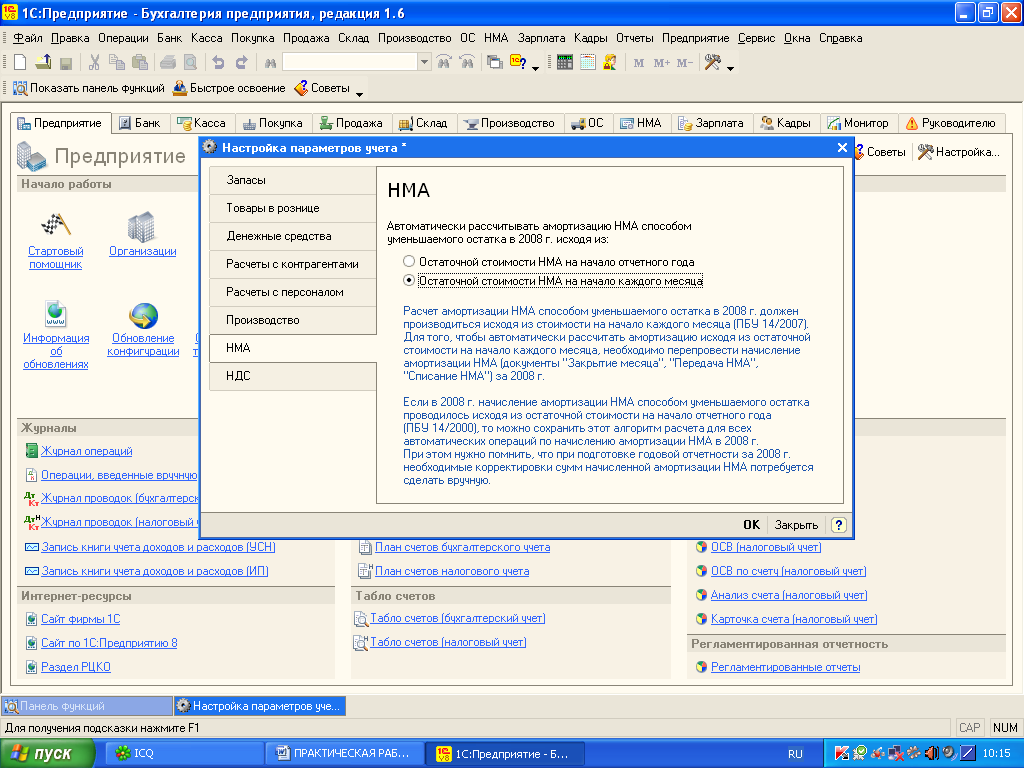Click the M+ memory toolbar button

pyautogui.click(x=661, y=63)
